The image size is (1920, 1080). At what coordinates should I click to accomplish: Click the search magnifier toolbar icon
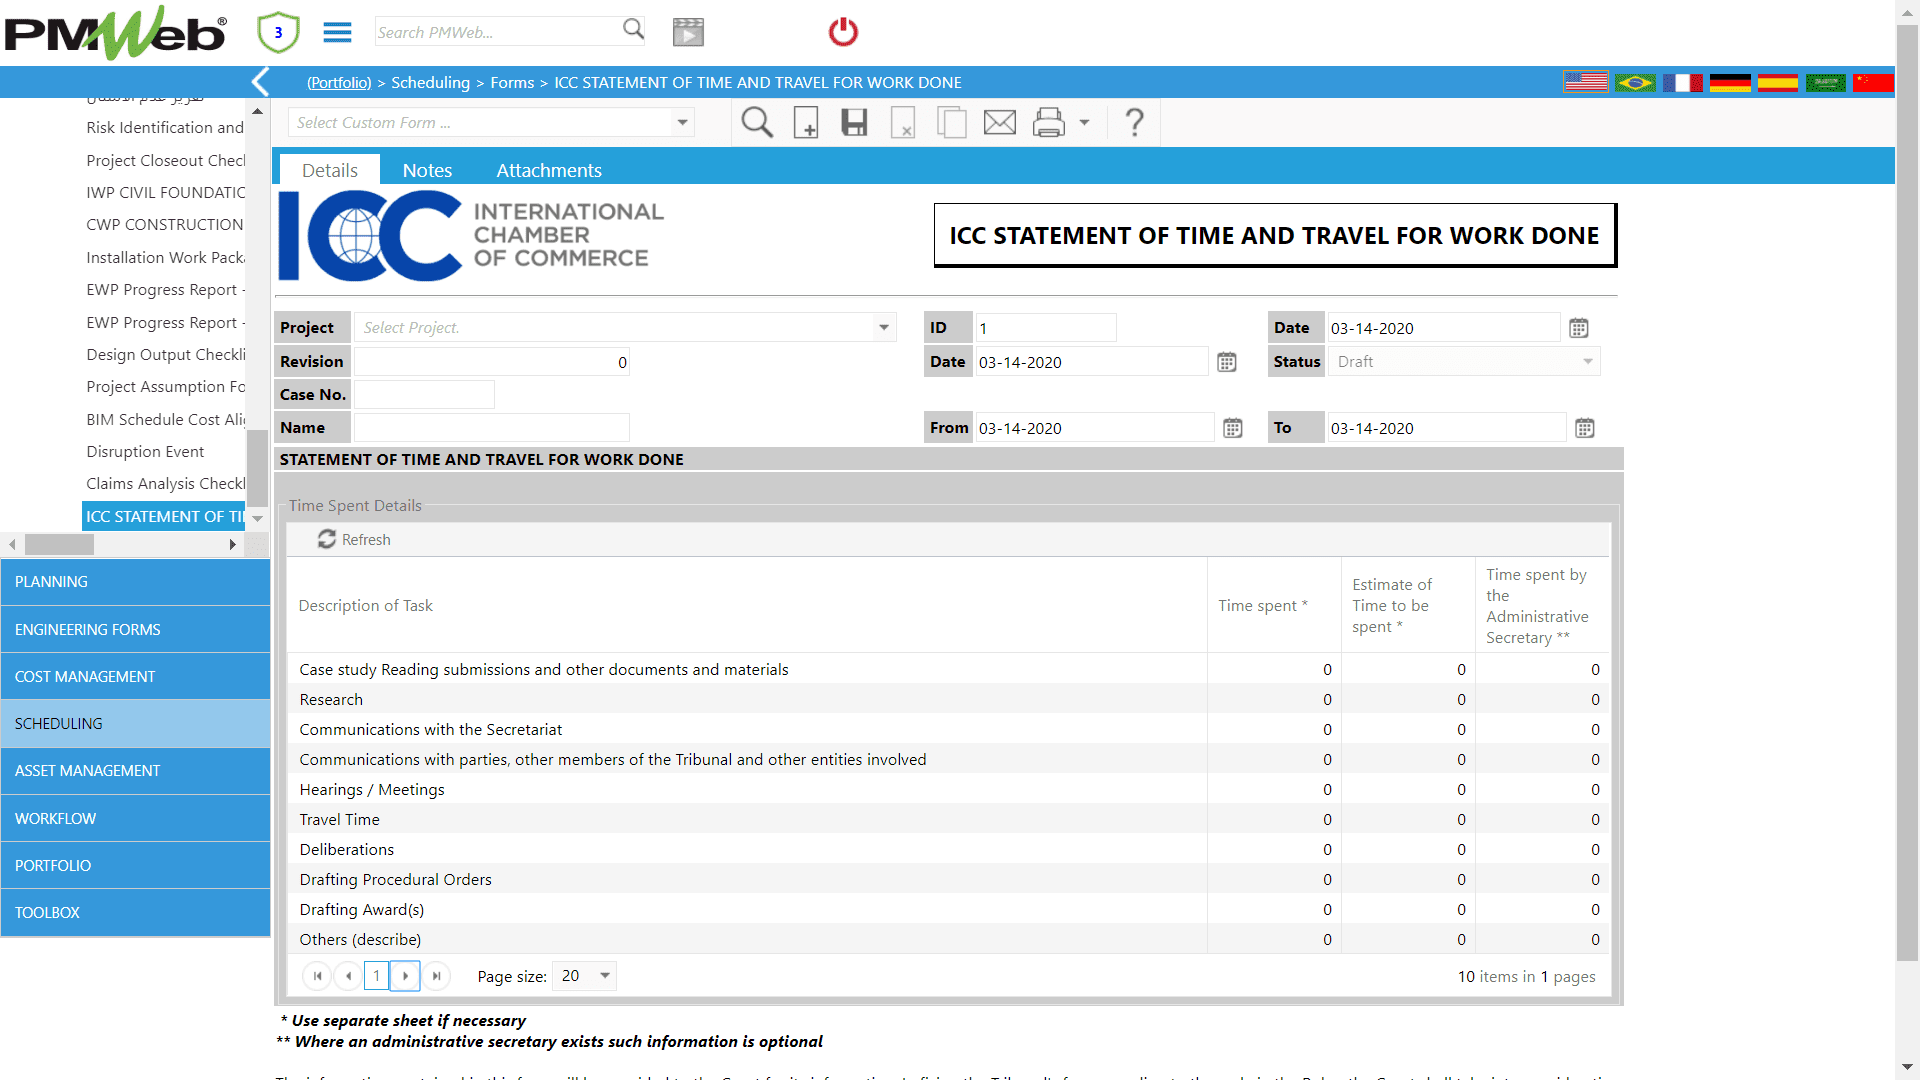(x=756, y=123)
